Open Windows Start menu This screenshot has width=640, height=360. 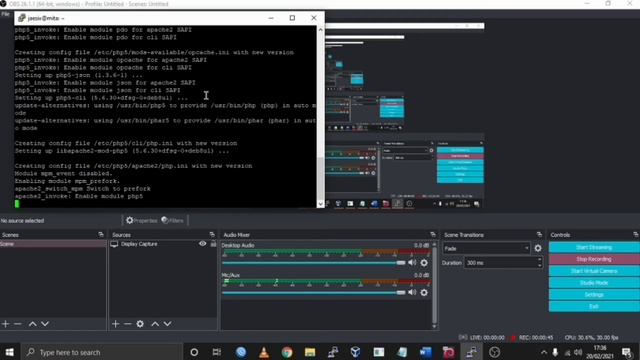[x=10, y=352]
